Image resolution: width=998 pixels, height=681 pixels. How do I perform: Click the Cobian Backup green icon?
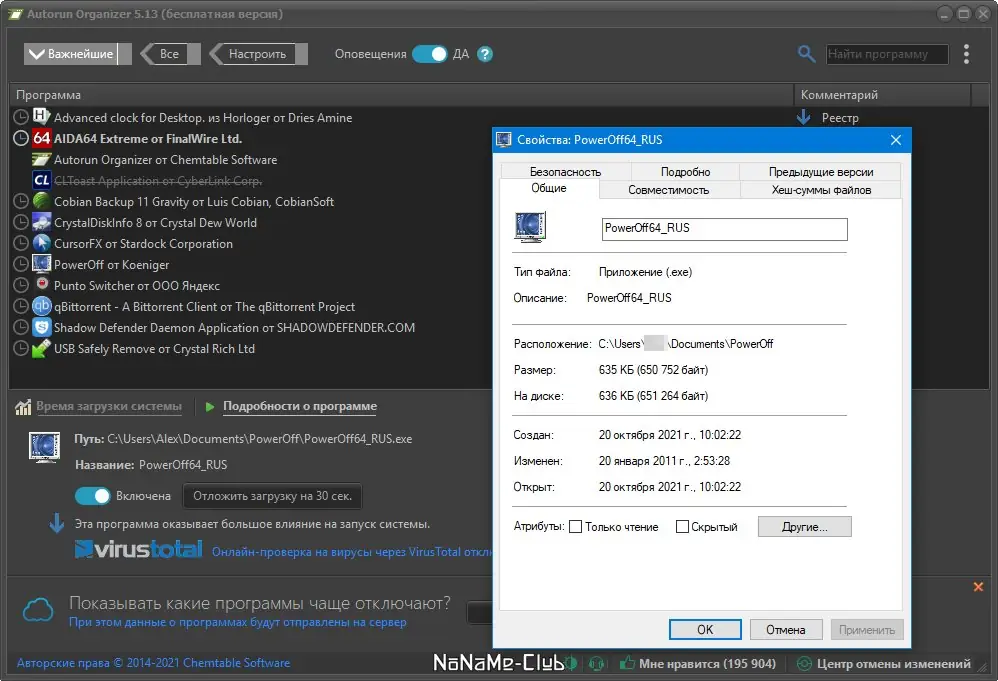(41, 201)
